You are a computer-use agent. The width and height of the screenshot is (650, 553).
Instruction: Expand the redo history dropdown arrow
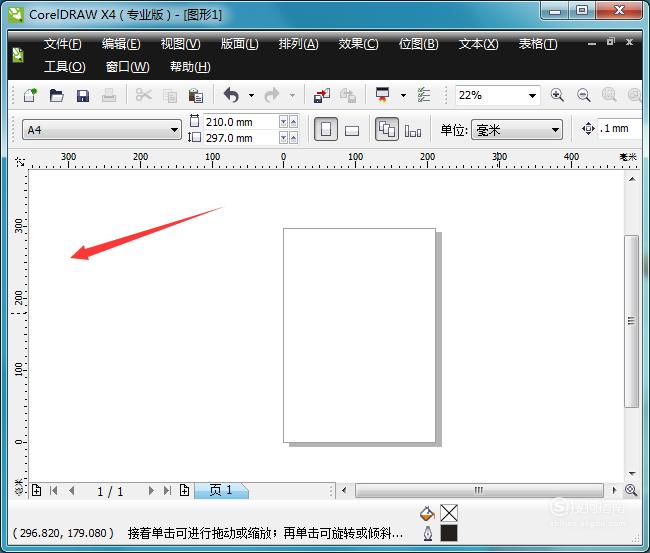[292, 96]
